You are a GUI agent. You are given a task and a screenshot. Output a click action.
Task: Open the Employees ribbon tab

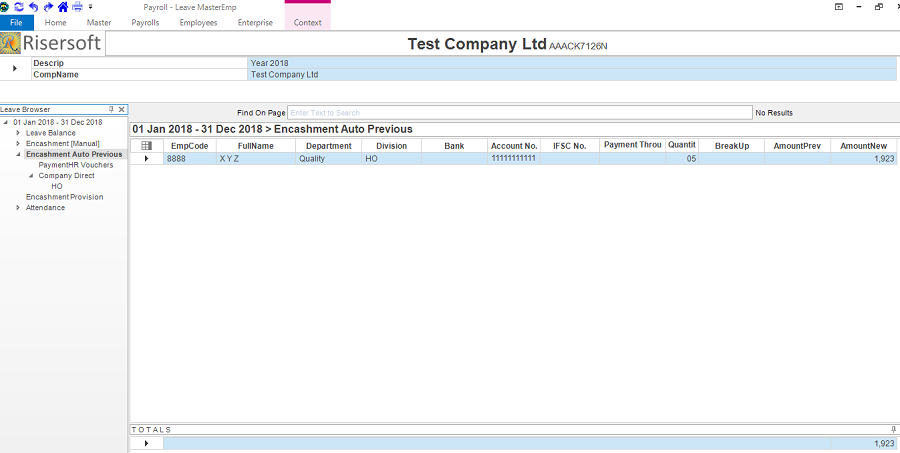pos(198,22)
